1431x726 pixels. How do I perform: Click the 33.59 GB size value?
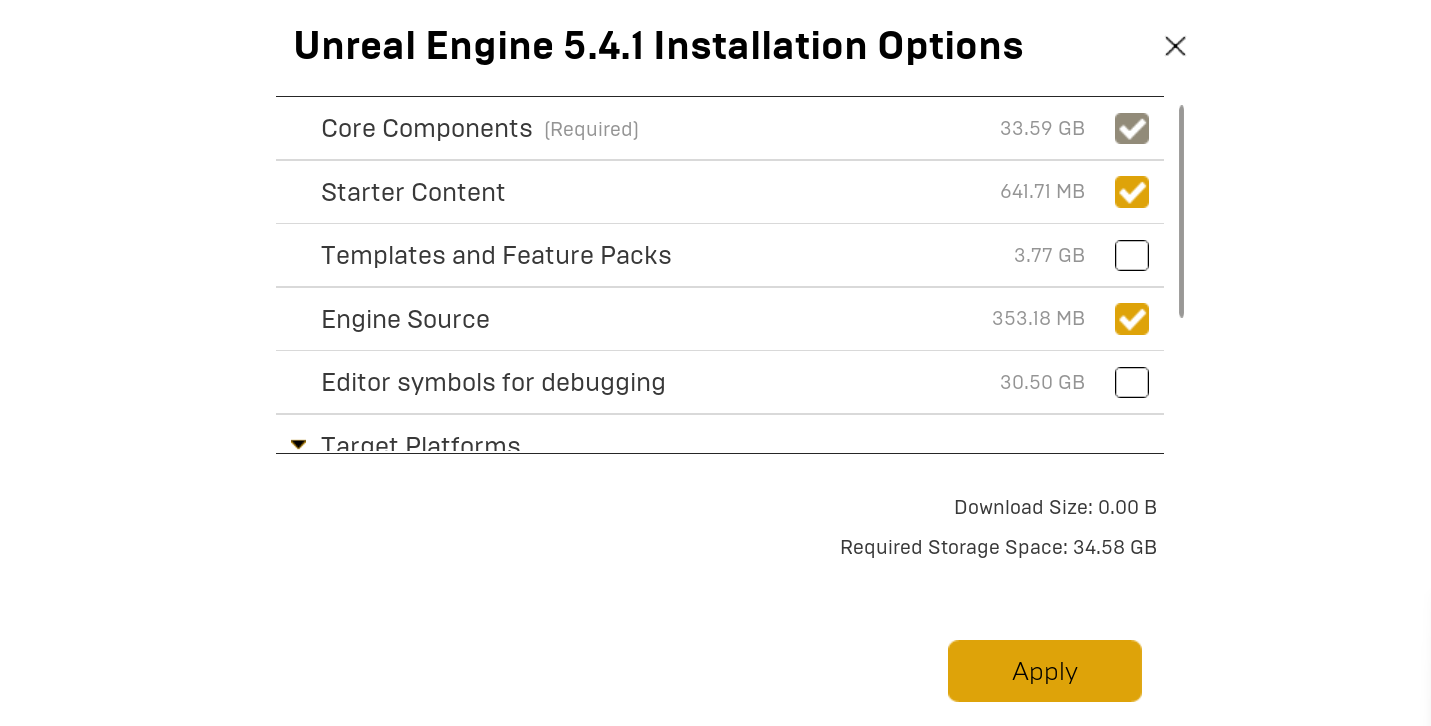tap(1042, 129)
